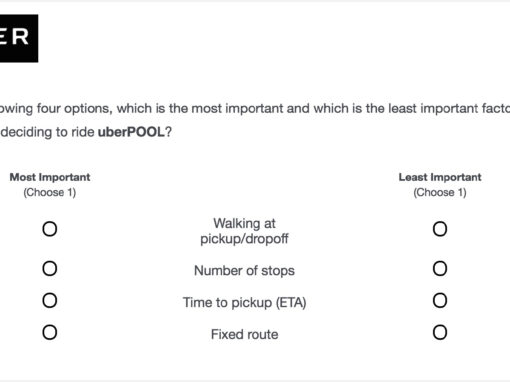
Task: Select Least Important for Number of stops
Action: point(440,269)
